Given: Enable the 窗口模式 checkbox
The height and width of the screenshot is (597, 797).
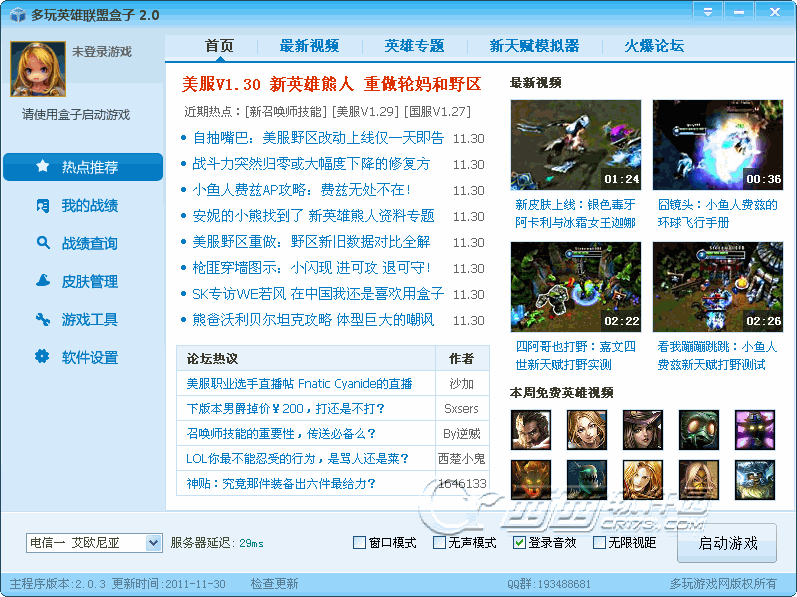Looking at the screenshot, I should (x=360, y=543).
